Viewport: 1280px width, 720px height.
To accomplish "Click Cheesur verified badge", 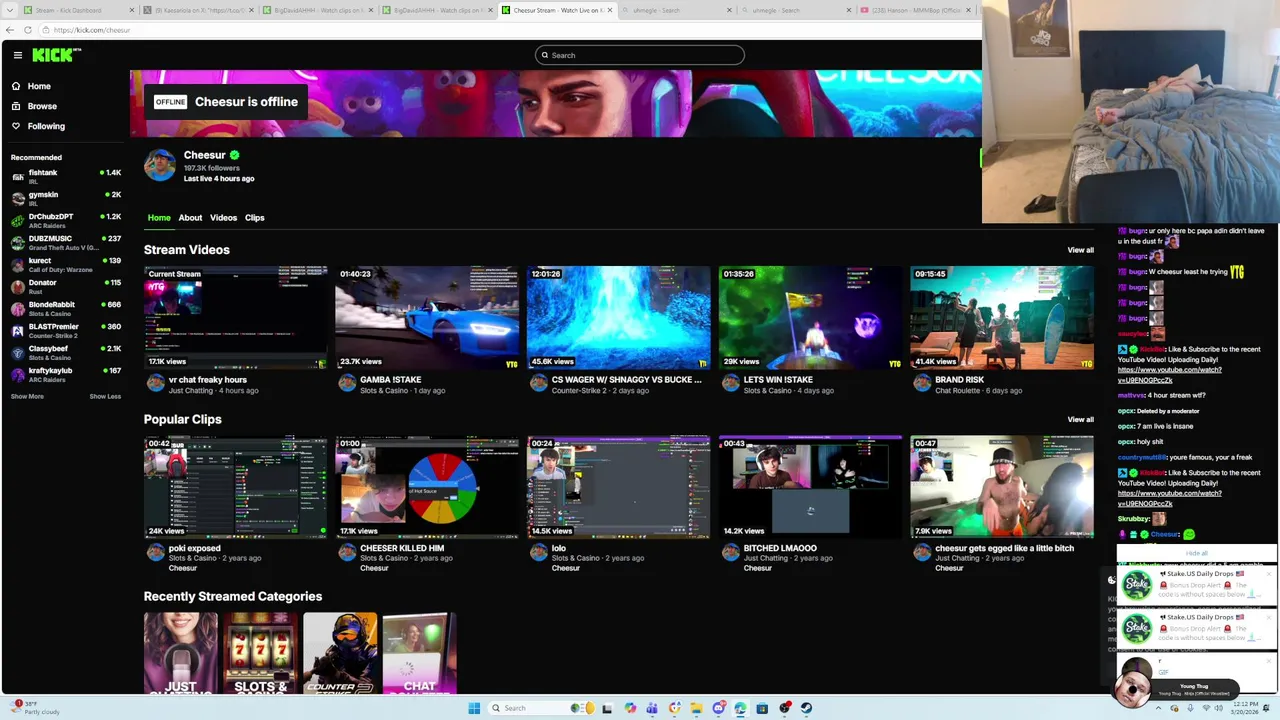I will [234, 155].
